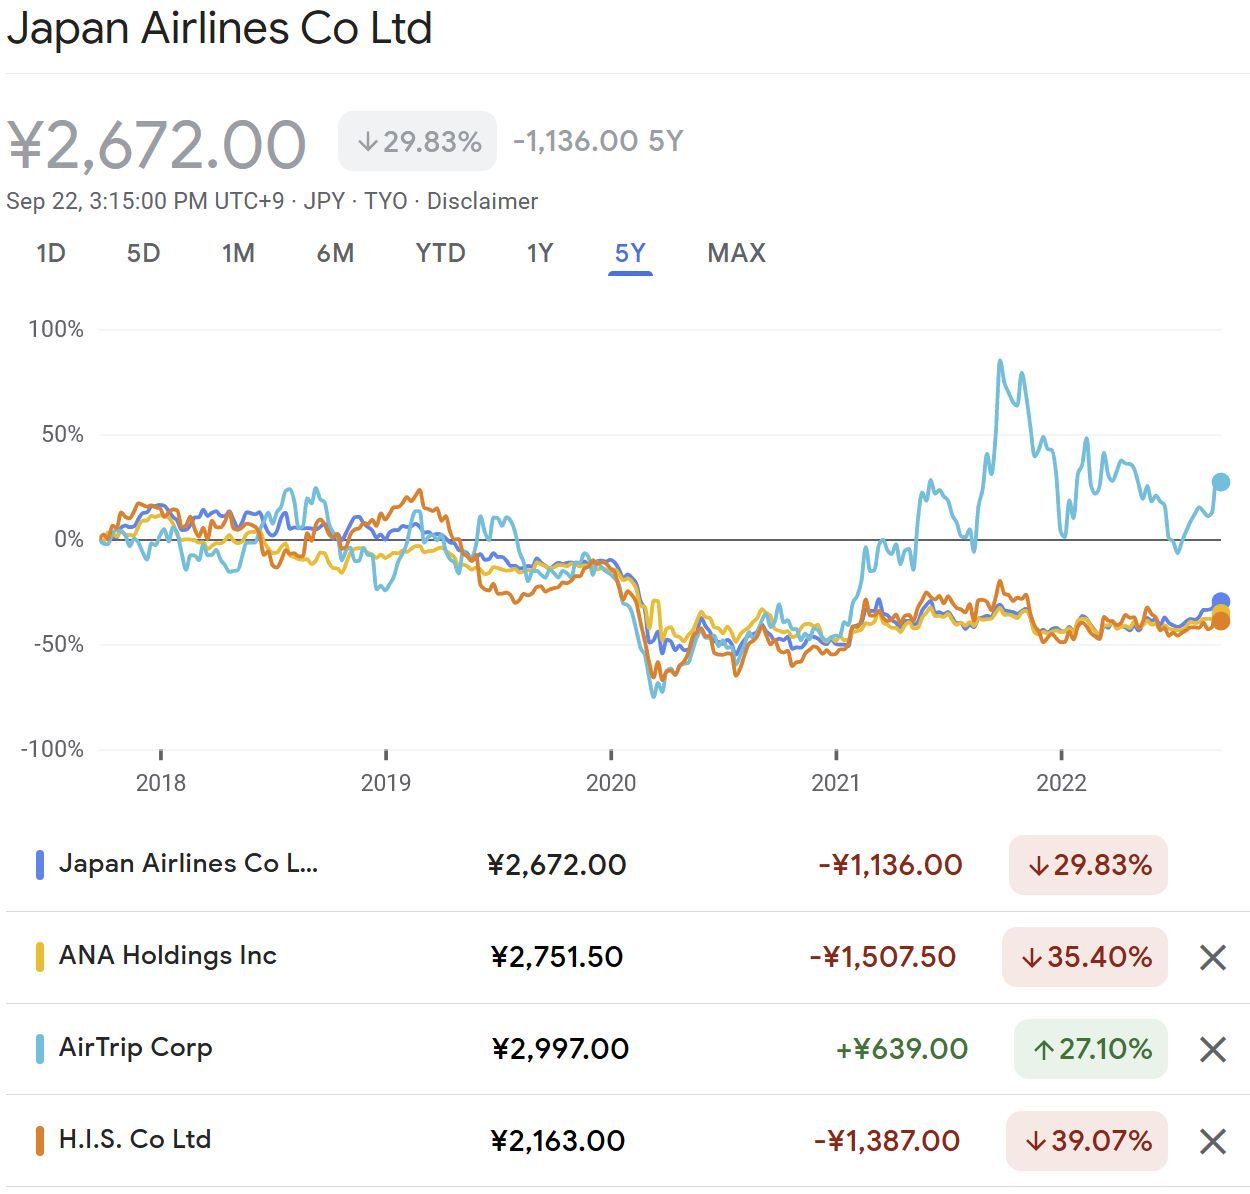1250x1194 pixels.
Task: Open H.I.S. Co Ltd stock entry
Action: click(135, 1140)
